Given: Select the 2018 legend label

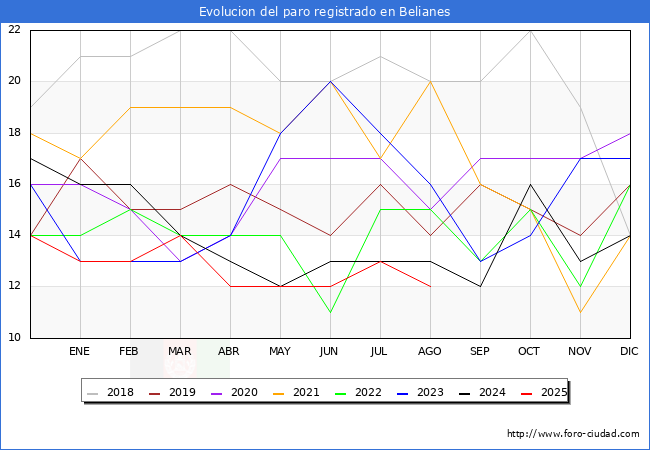Looking at the screenshot, I should click(x=120, y=392).
